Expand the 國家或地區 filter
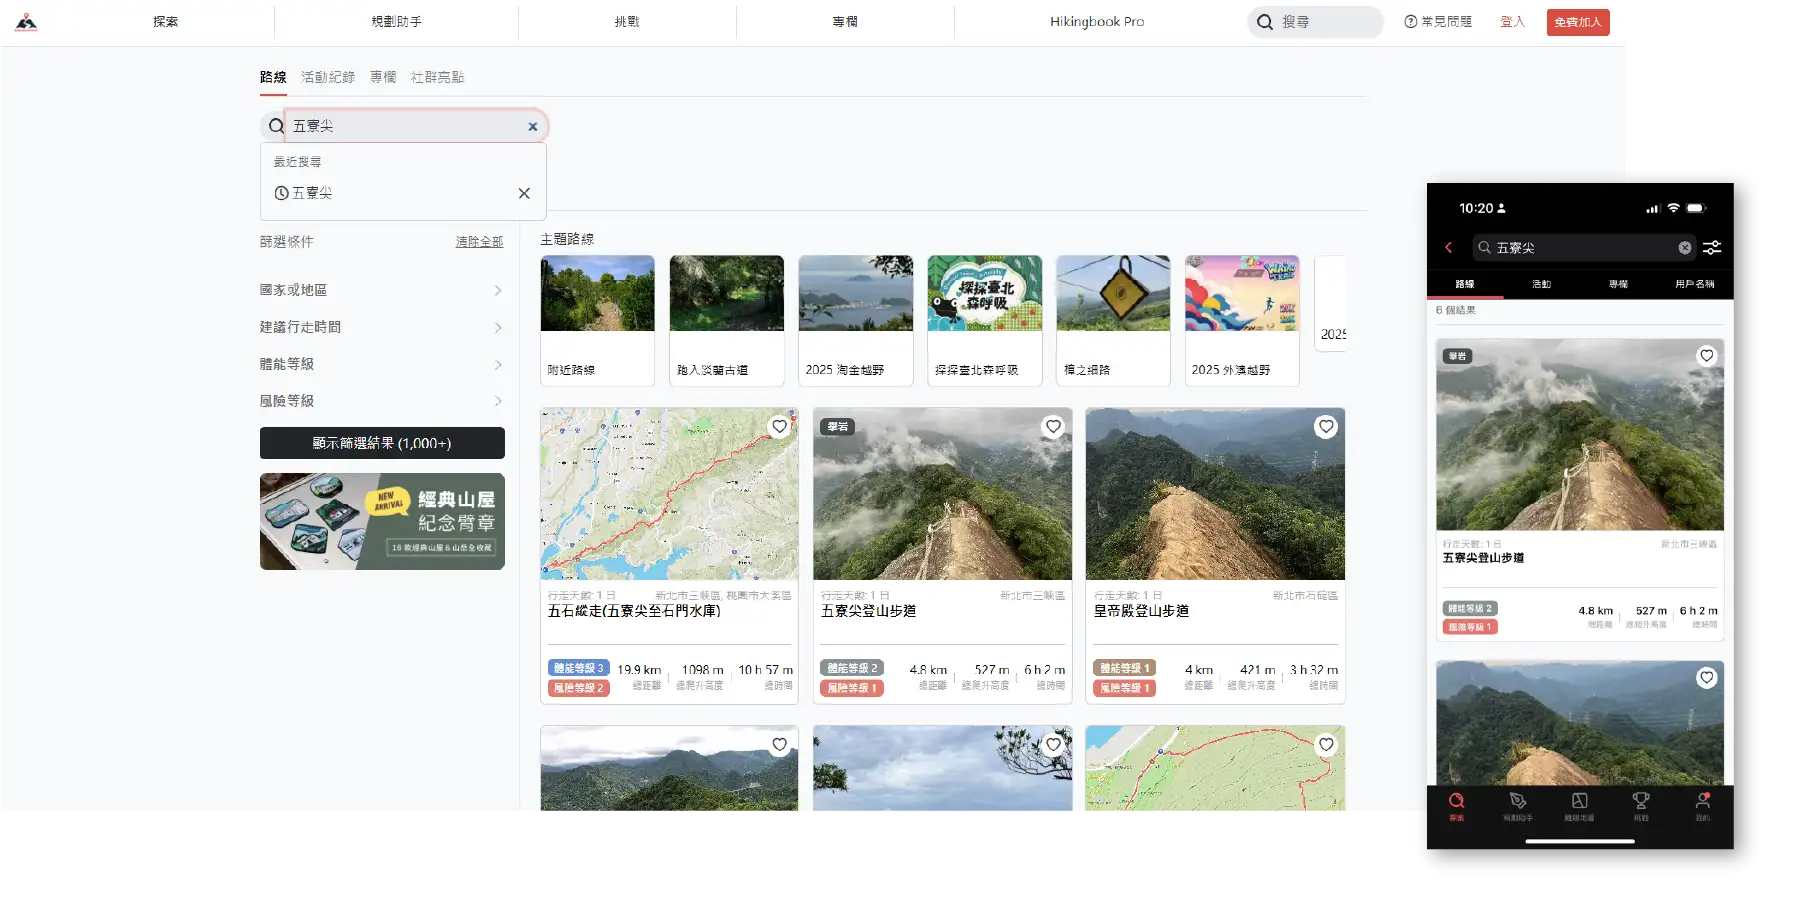 click(x=382, y=290)
